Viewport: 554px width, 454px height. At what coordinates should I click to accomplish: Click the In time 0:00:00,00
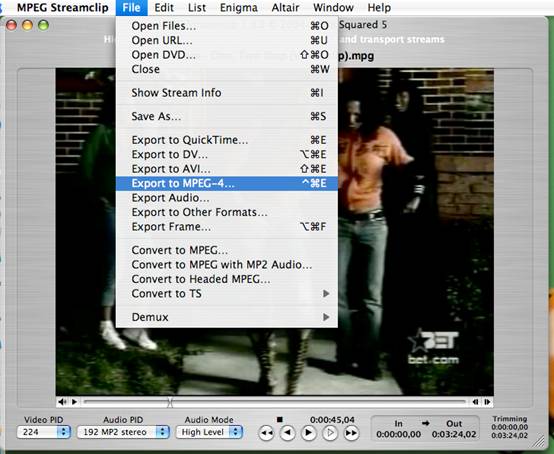coord(399,434)
